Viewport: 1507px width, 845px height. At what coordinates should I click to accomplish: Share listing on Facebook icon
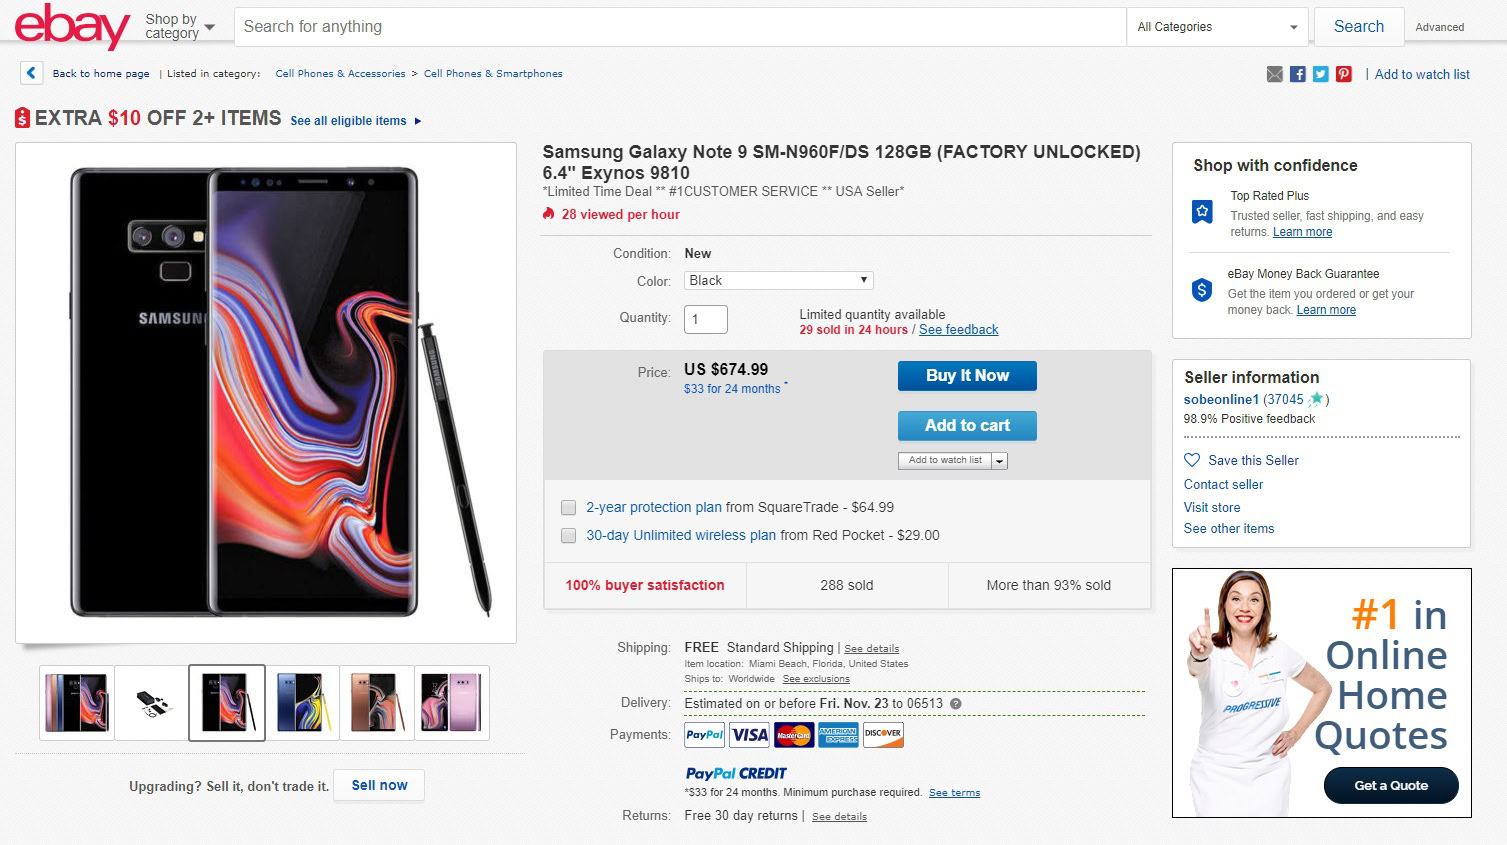[1298, 74]
